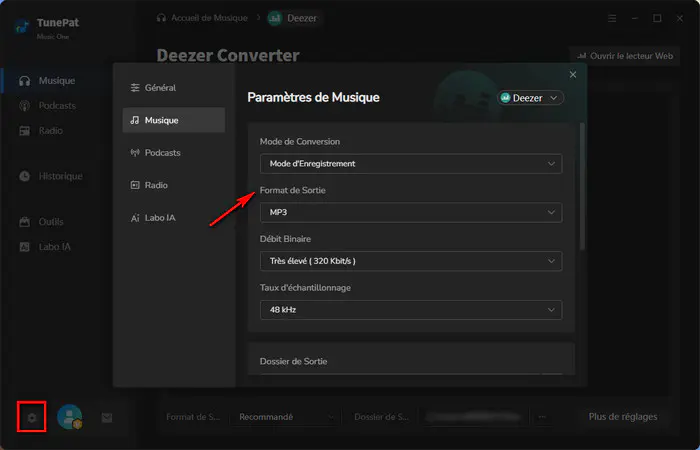The height and width of the screenshot is (450, 700).
Task: Click the Radio icon in main sidebar
Action: [25, 131]
